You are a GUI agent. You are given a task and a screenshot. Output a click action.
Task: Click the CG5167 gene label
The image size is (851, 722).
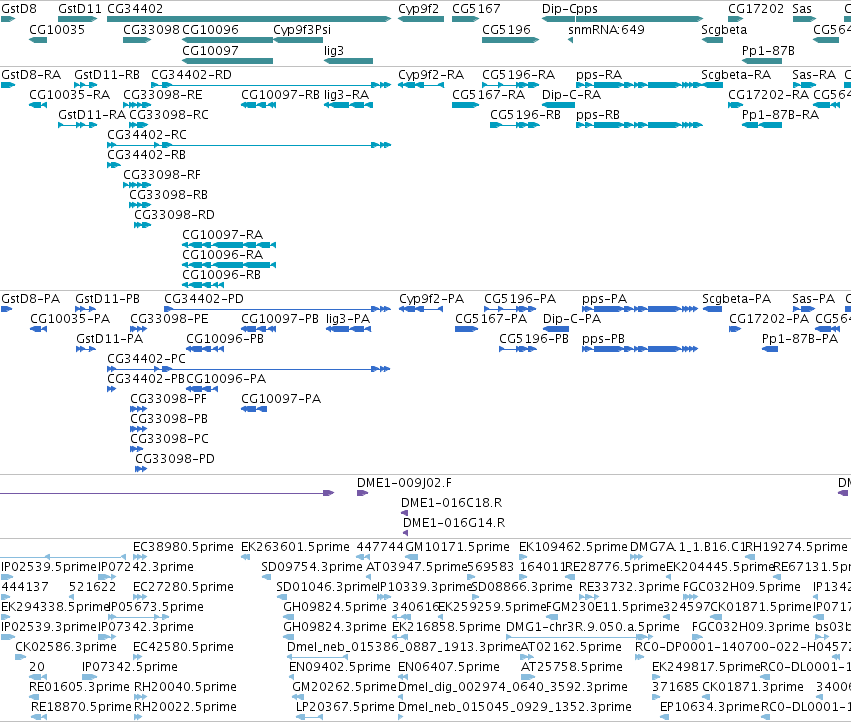point(476,9)
